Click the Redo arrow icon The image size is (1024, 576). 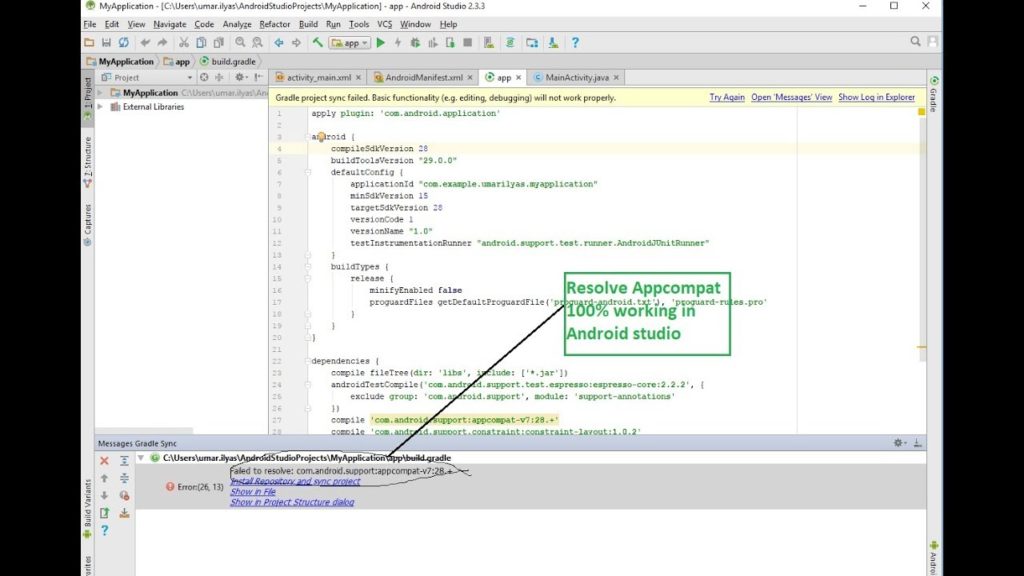[x=162, y=42]
